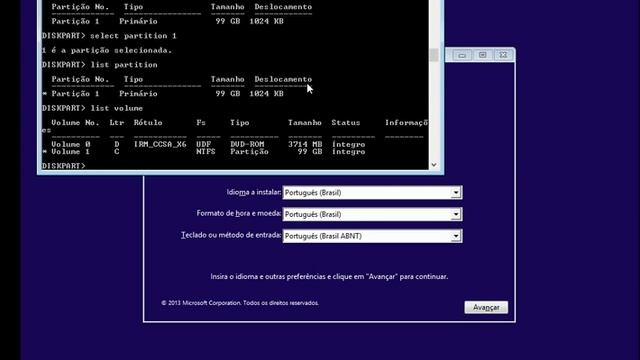This screenshot has width=640, height=360.
Task: Click the 'Formato de hora e moeda:' label
Action: (239, 213)
